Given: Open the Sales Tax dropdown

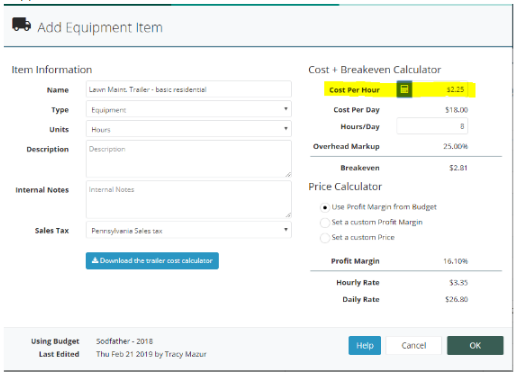Looking at the screenshot, I should point(189,230).
